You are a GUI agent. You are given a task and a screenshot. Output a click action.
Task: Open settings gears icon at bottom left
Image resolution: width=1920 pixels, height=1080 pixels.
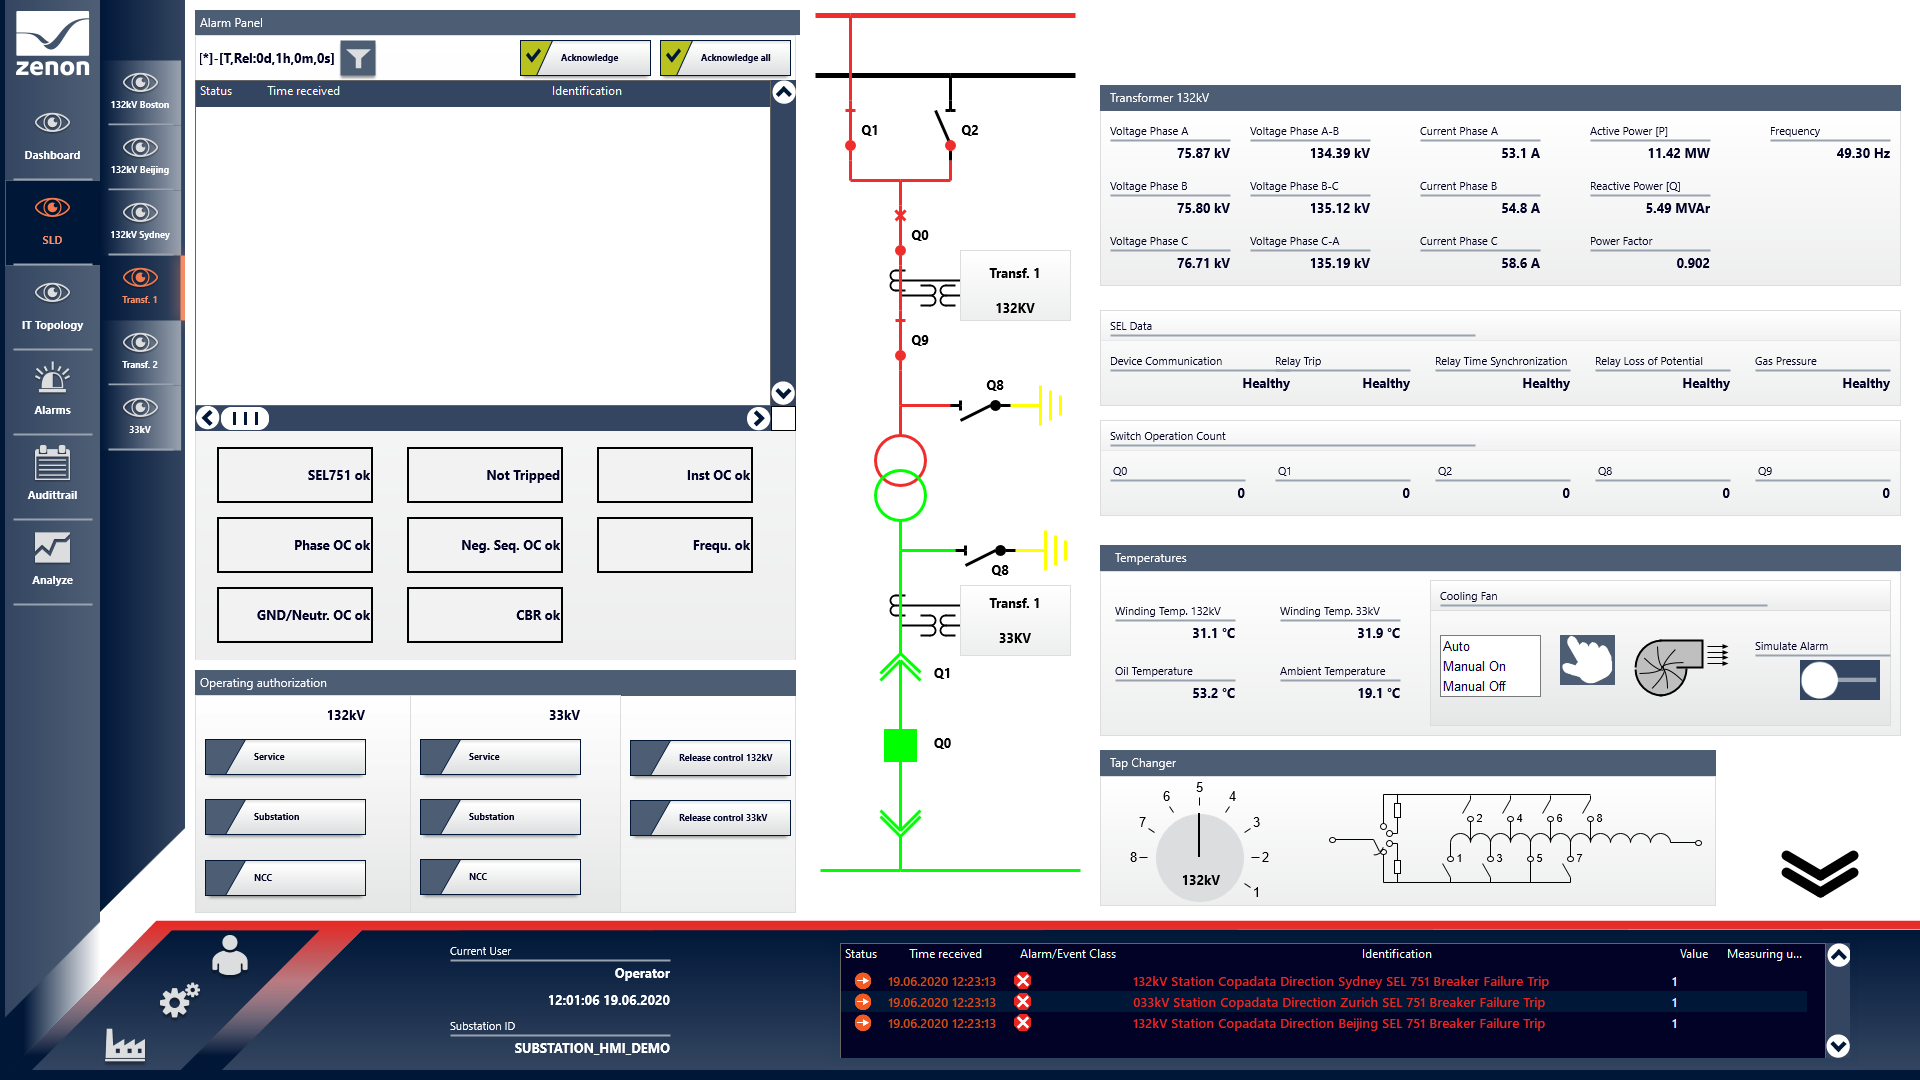[x=180, y=999]
